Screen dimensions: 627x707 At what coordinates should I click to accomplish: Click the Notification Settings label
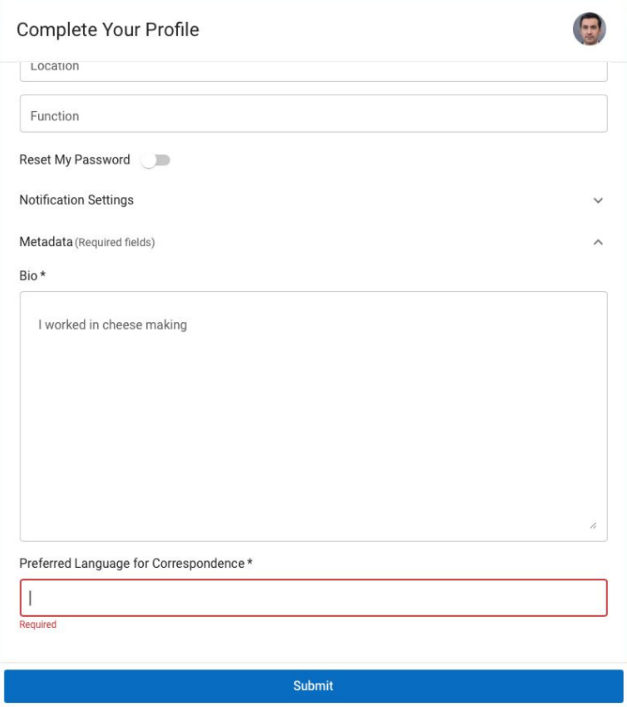coord(76,200)
